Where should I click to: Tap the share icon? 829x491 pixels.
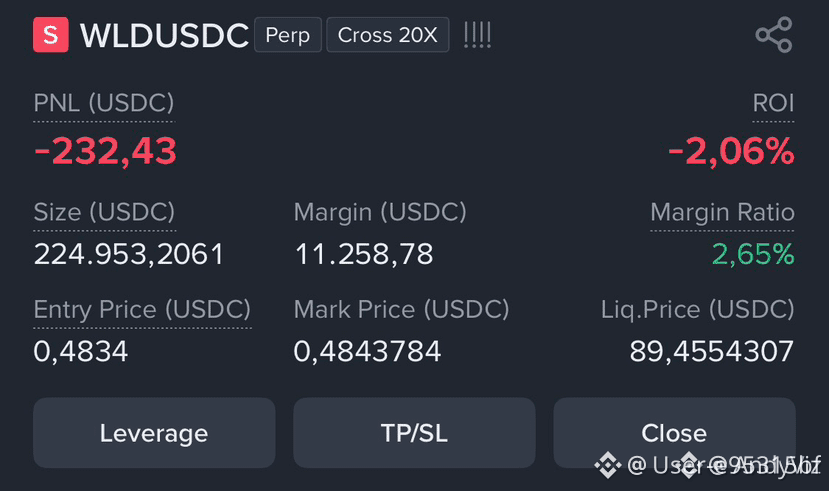tap(773, 35)
